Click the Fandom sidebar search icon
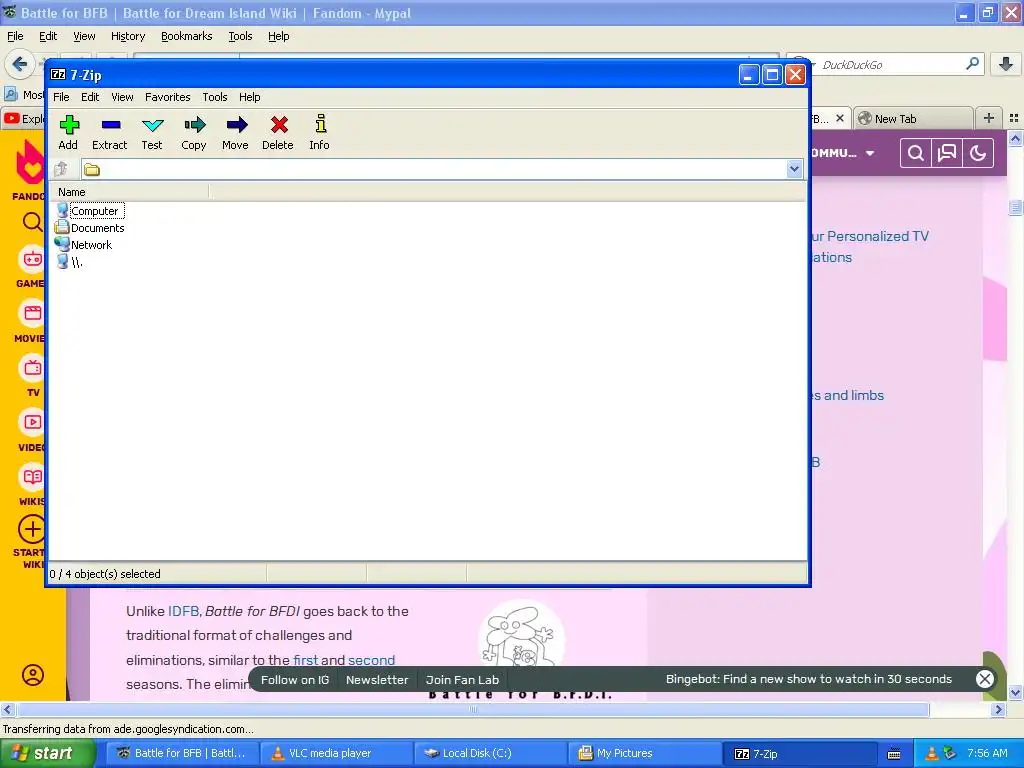The width and height of the screenshot is (1024, 768). pyautogui.click(x=32, y=222)
